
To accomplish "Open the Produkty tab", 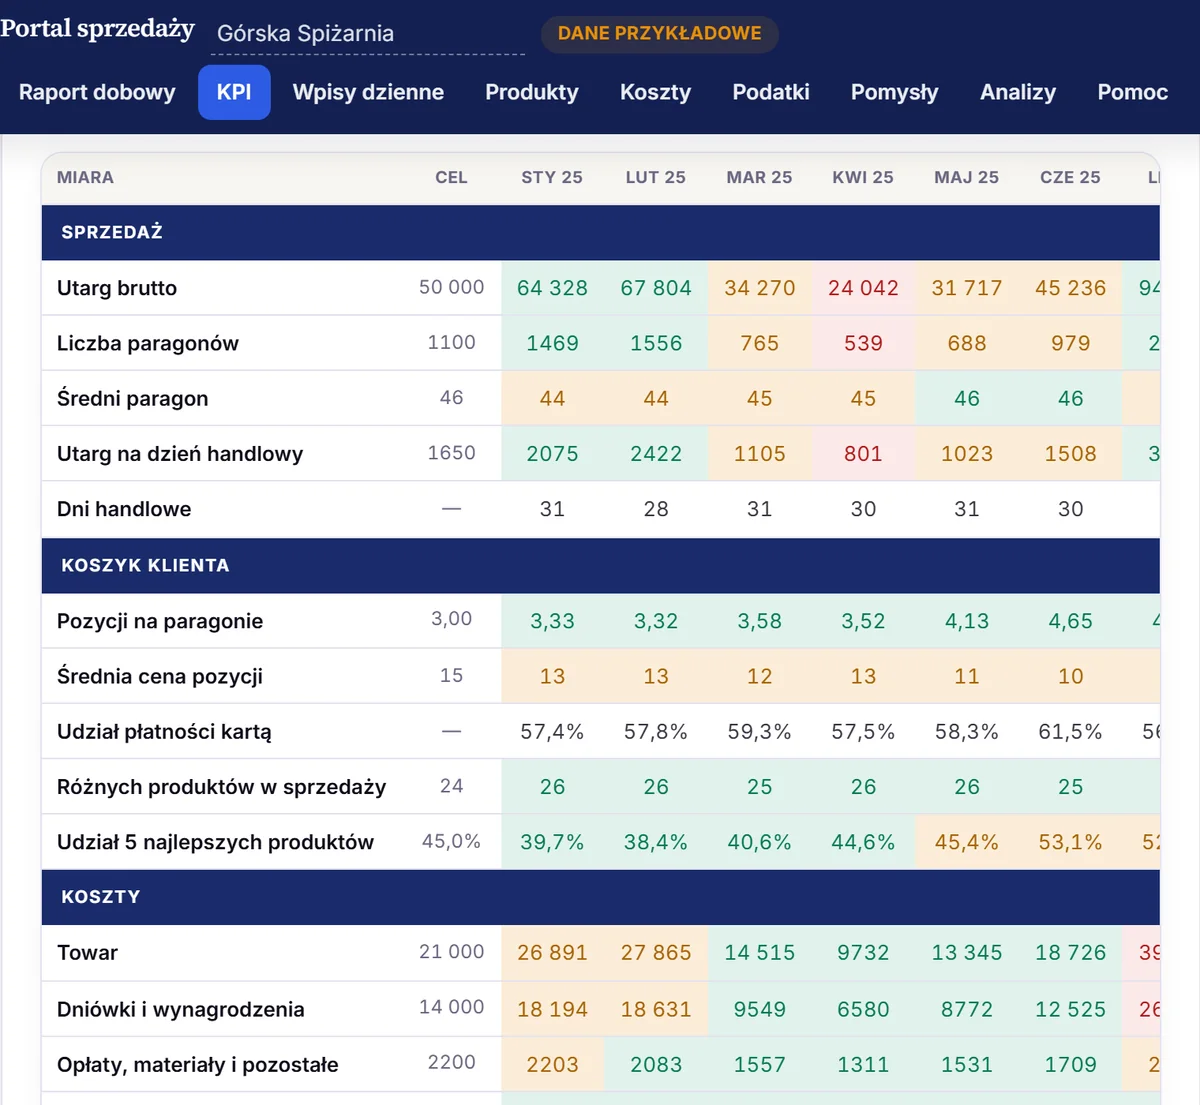I will click(x=532, y=92).
